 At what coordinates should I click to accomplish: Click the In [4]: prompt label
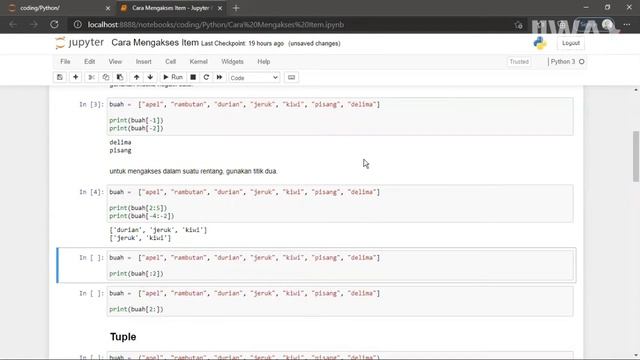point(91,192)
